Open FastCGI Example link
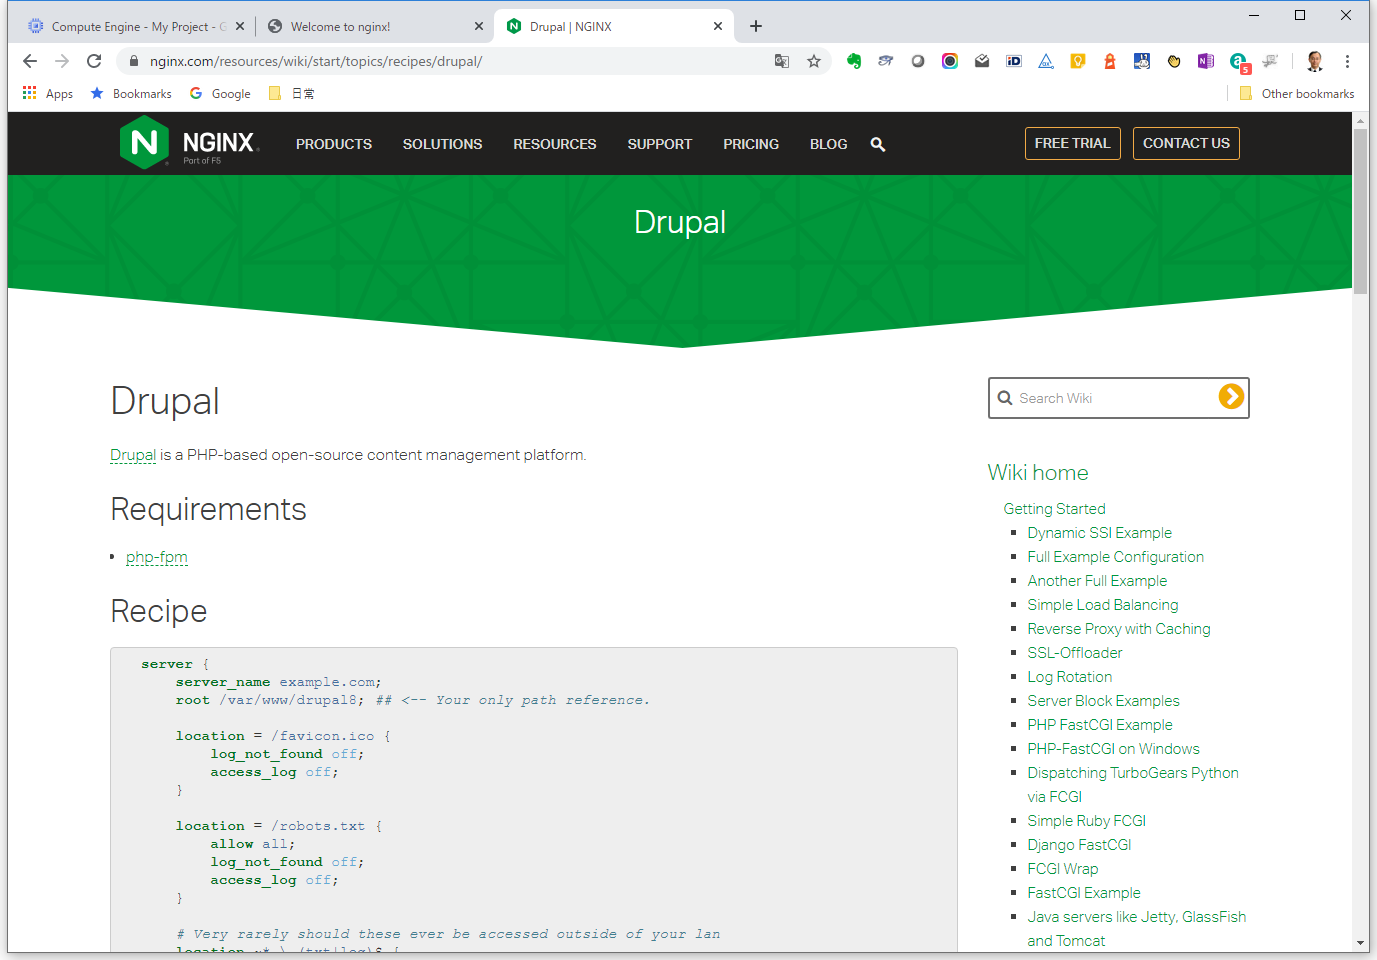 pyautogui.click(x=1083, y=893)
